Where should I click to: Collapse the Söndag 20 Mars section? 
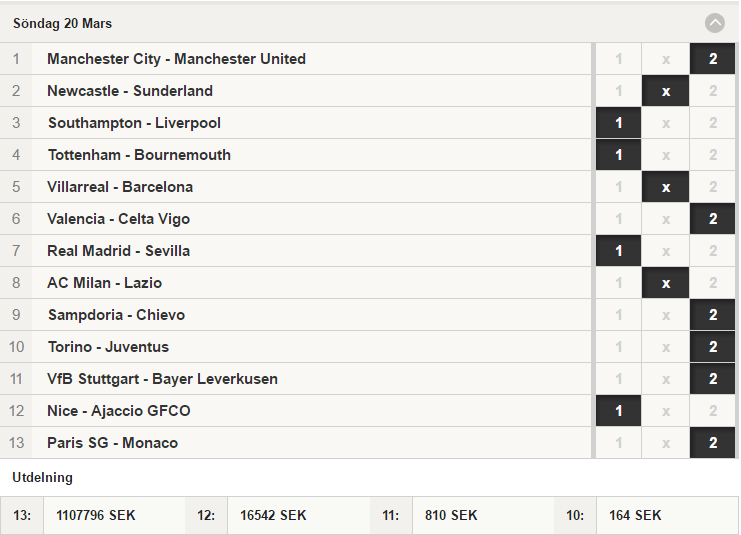pos(715,23)
